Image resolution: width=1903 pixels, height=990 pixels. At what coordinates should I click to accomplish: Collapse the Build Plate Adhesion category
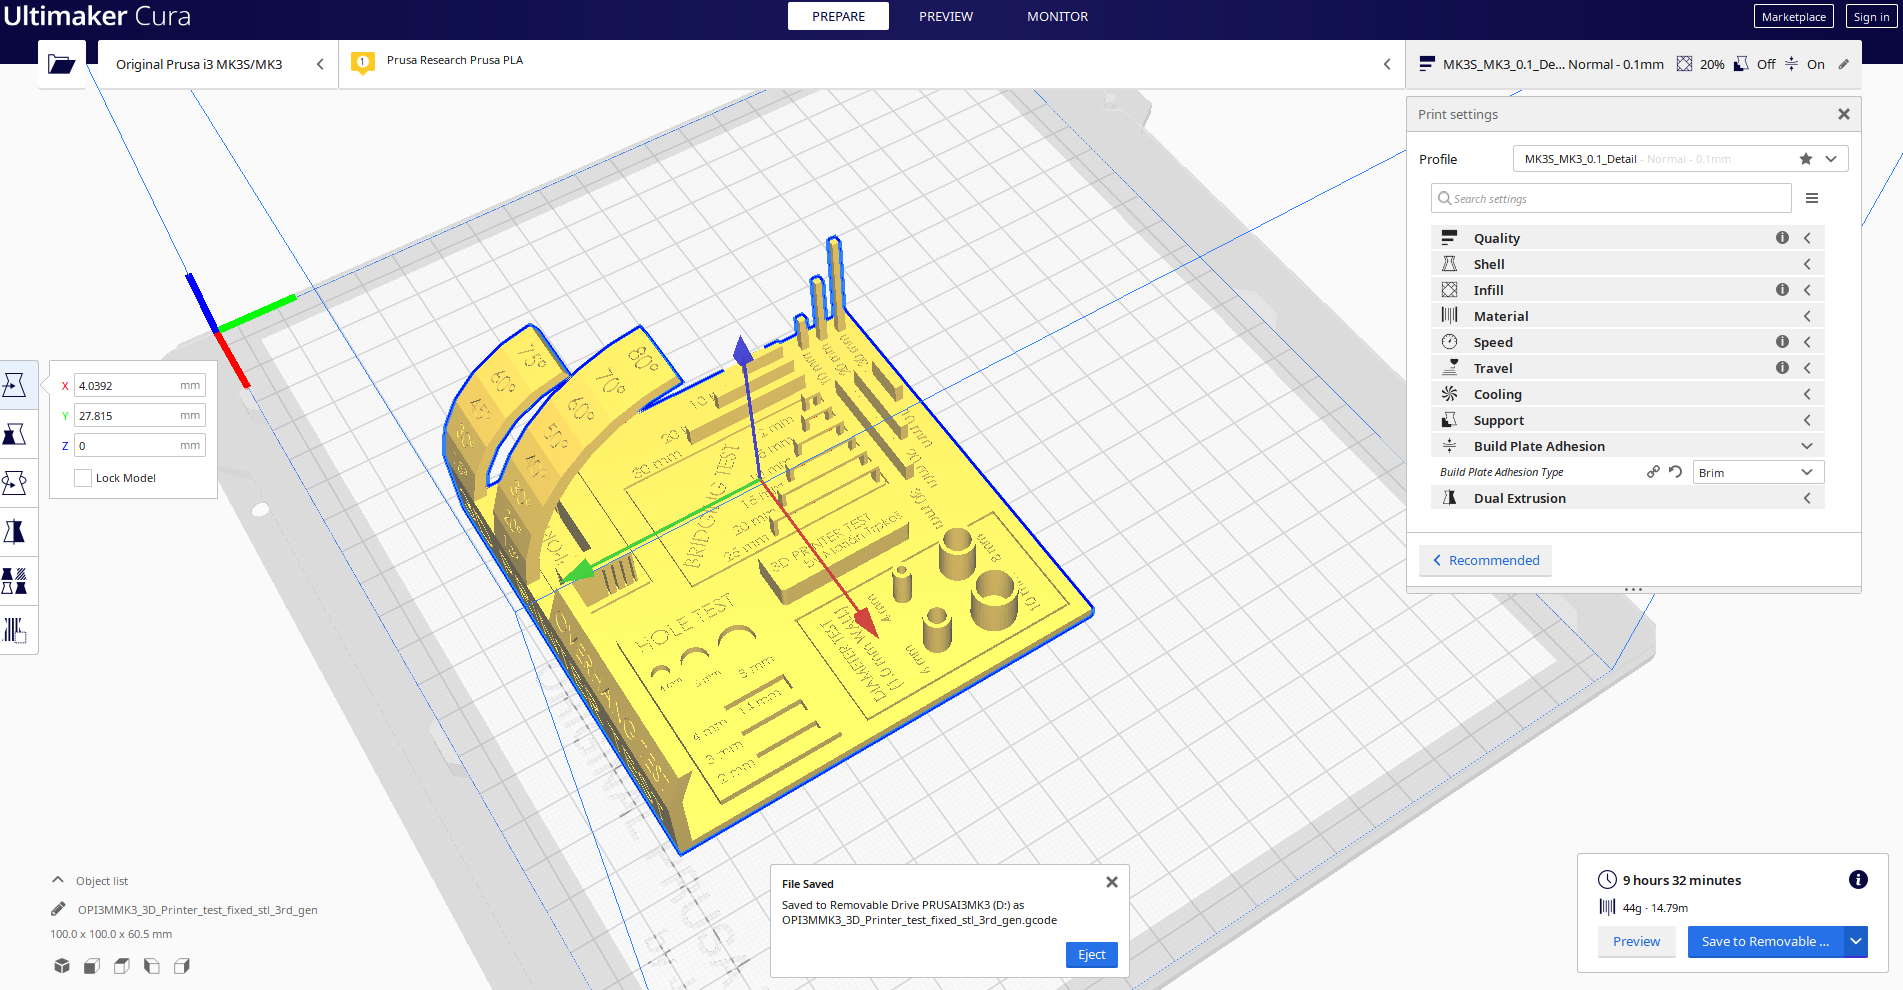[x=1628, y=446]
